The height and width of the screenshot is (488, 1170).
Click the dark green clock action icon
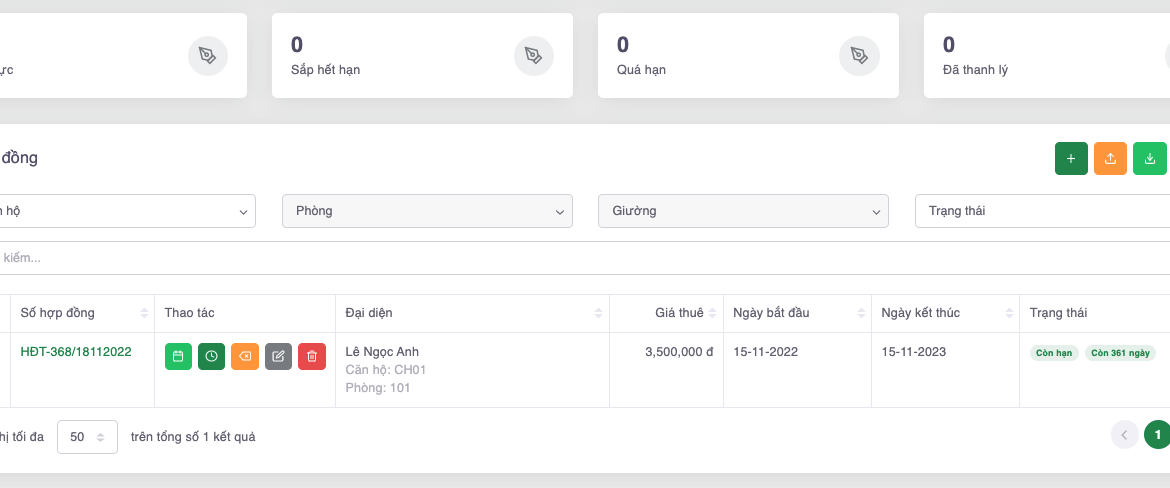[x=211, y=356]
